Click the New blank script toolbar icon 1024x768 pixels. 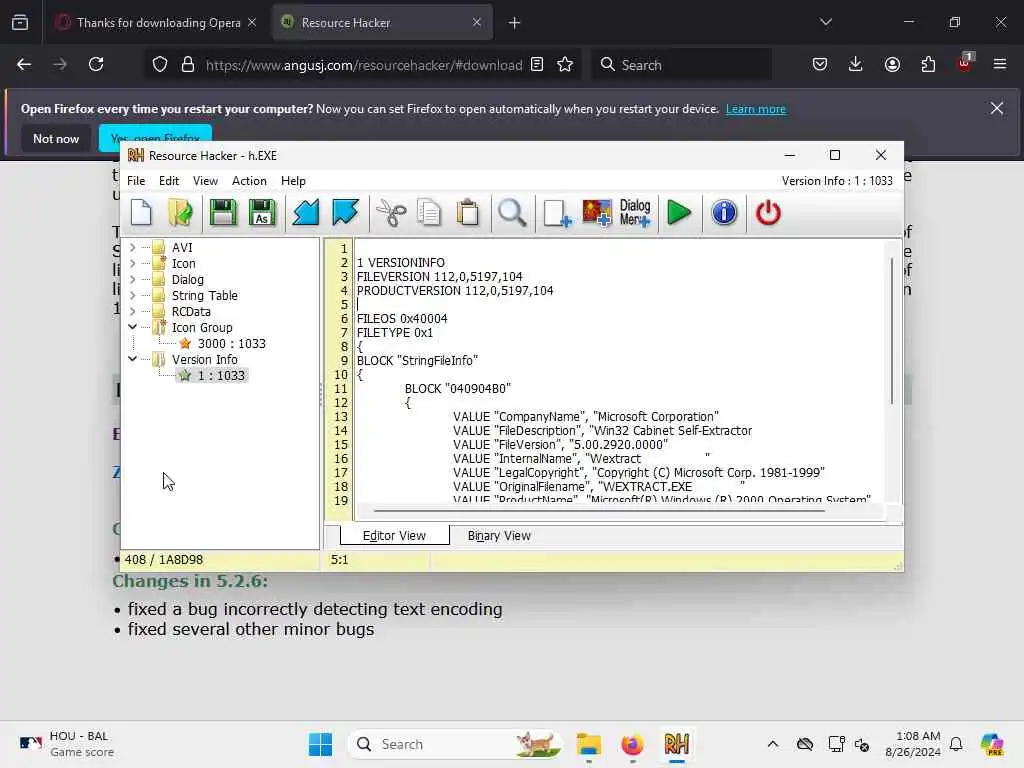(141, 213)
